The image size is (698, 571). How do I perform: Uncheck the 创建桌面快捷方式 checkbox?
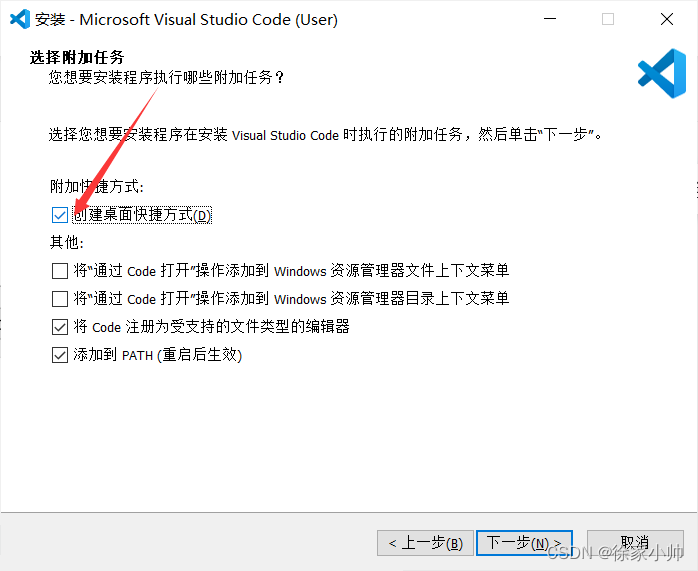click(60, 215)
